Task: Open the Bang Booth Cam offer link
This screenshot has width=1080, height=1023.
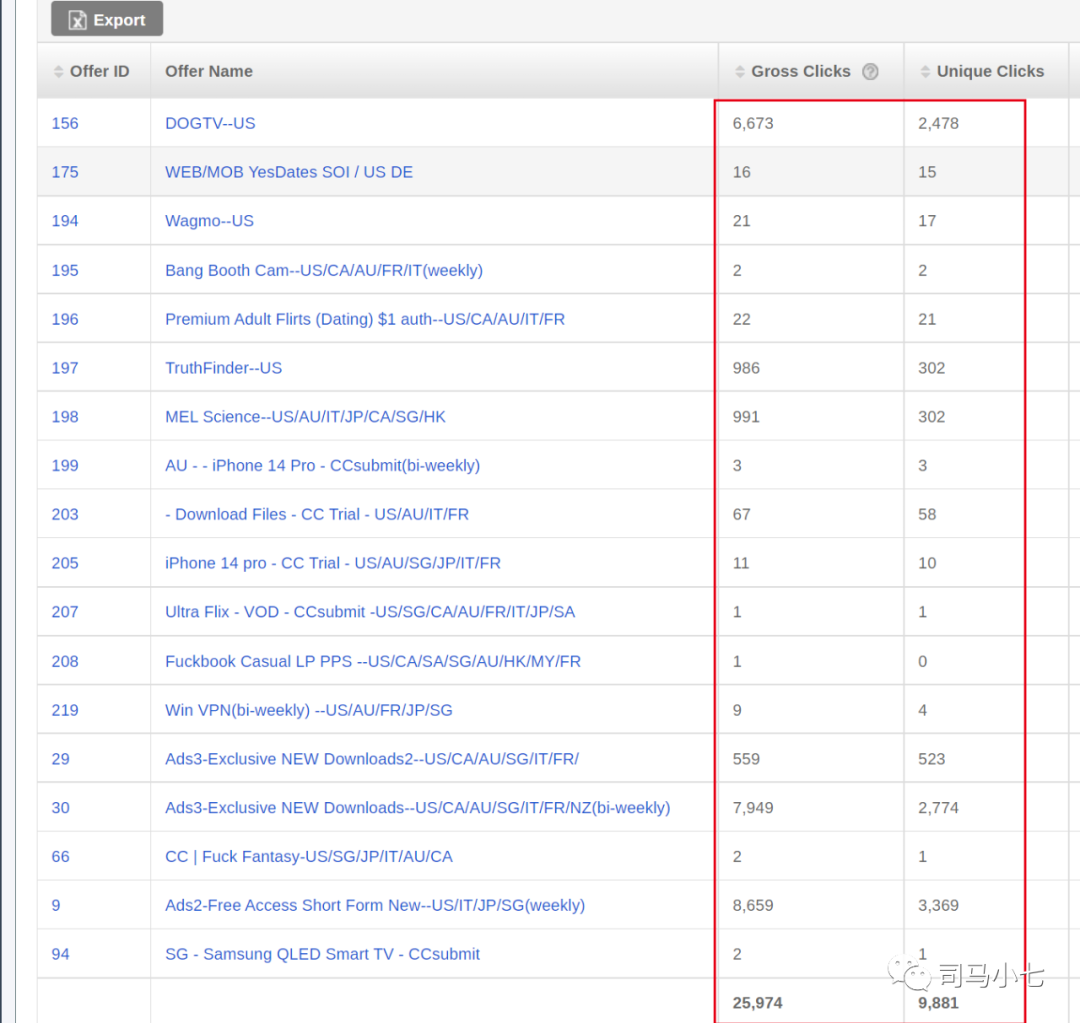Action: (324, 270)
